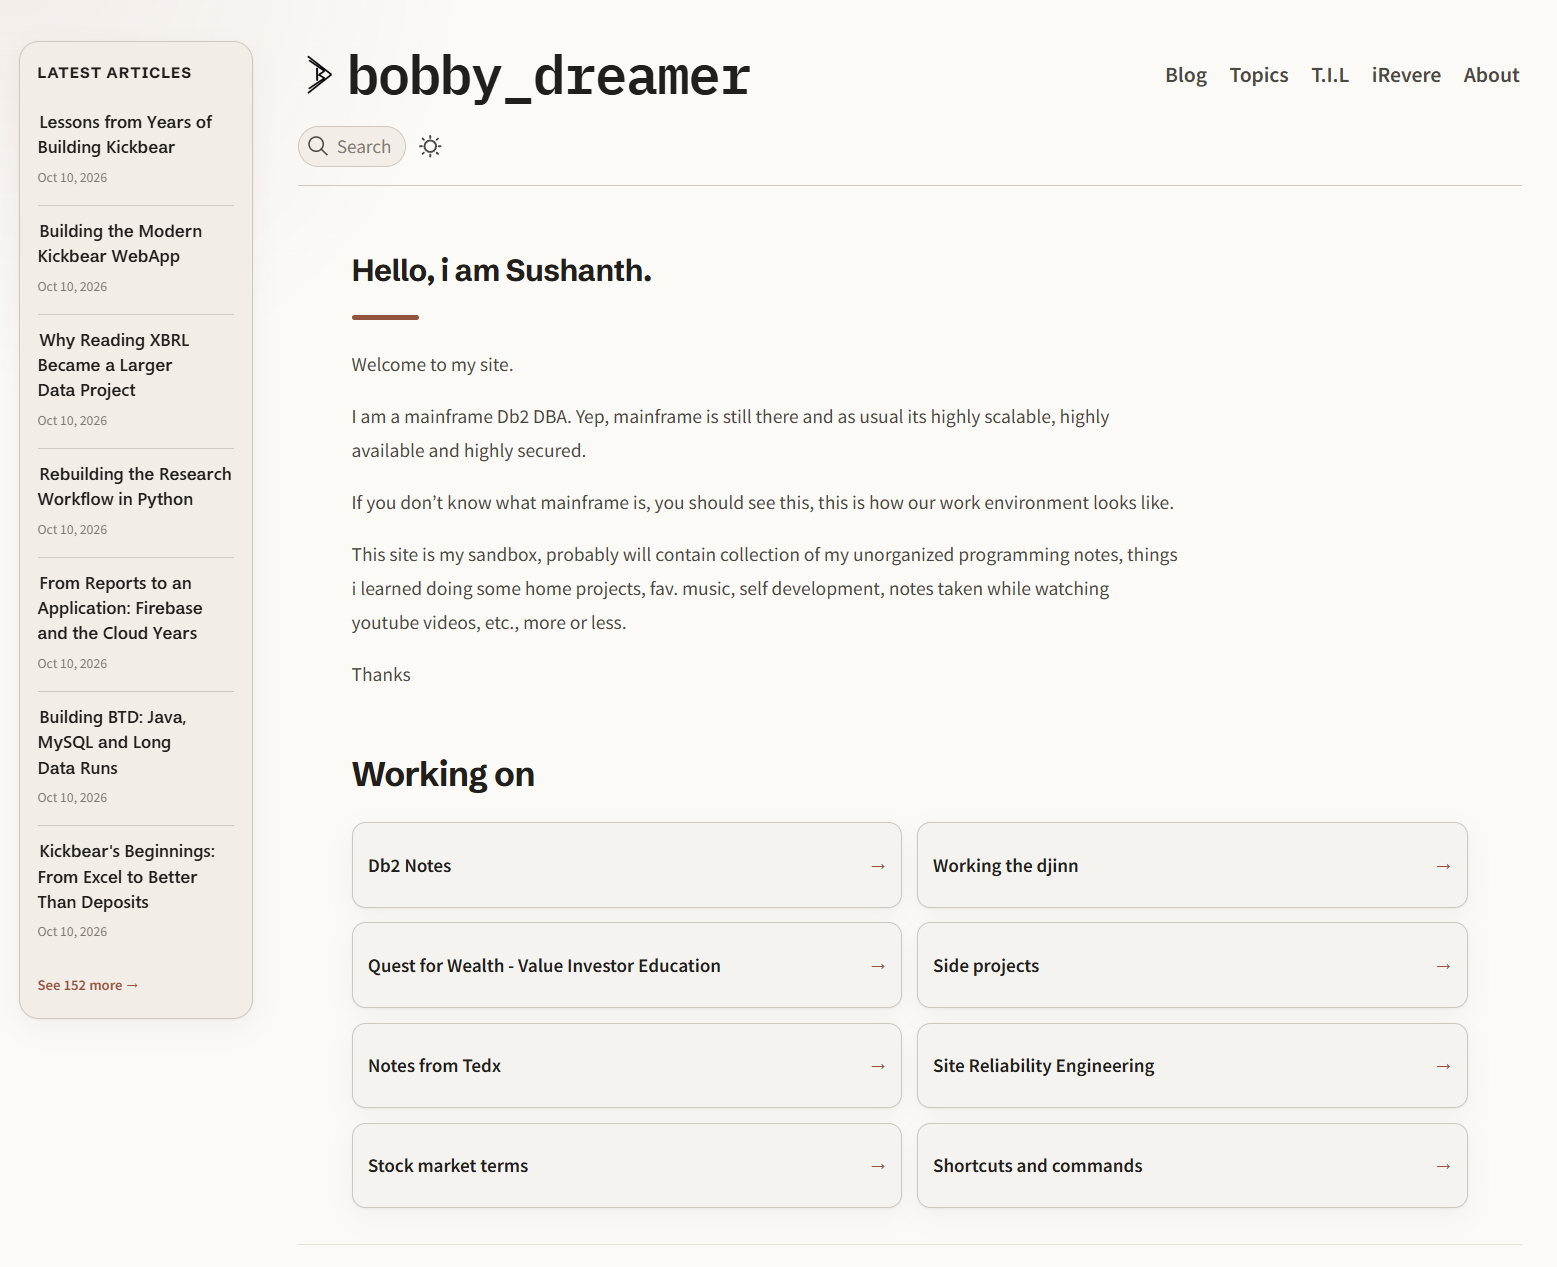Click the Hello, i am Sushanth heading
1557x1267 pixels.
coord(501,271)
